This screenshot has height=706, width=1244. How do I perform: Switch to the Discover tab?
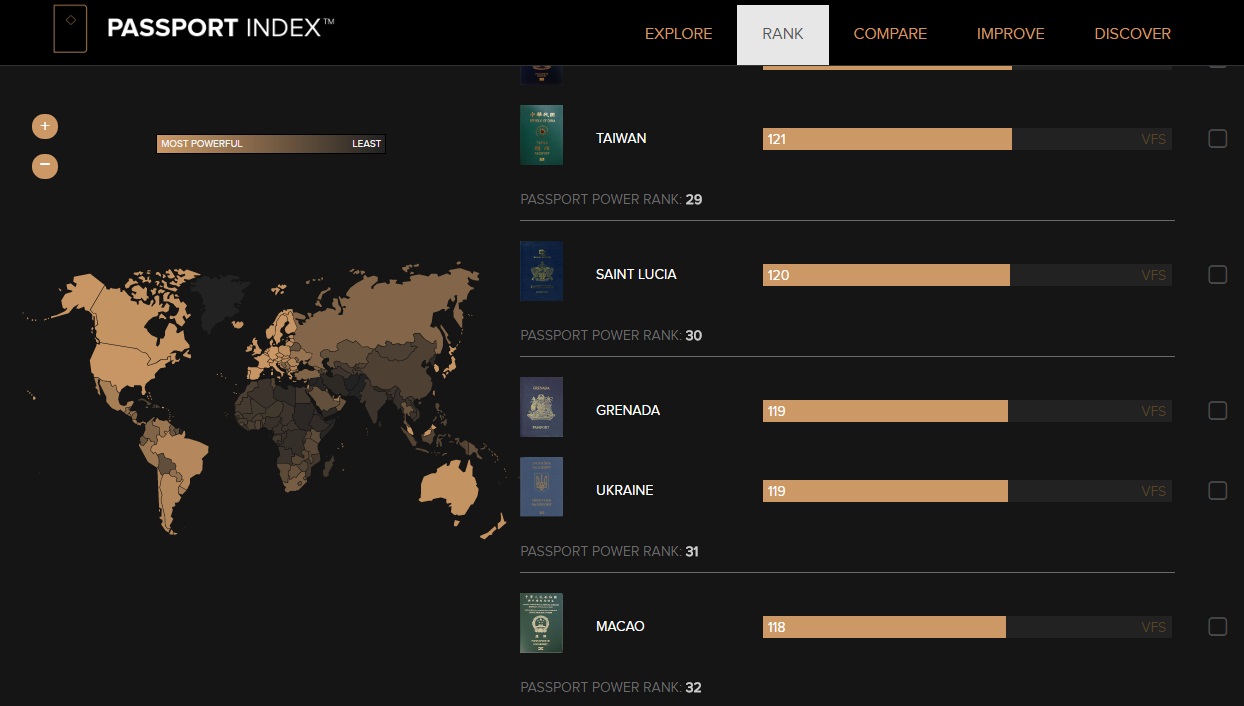click(x=1133, y=34)
